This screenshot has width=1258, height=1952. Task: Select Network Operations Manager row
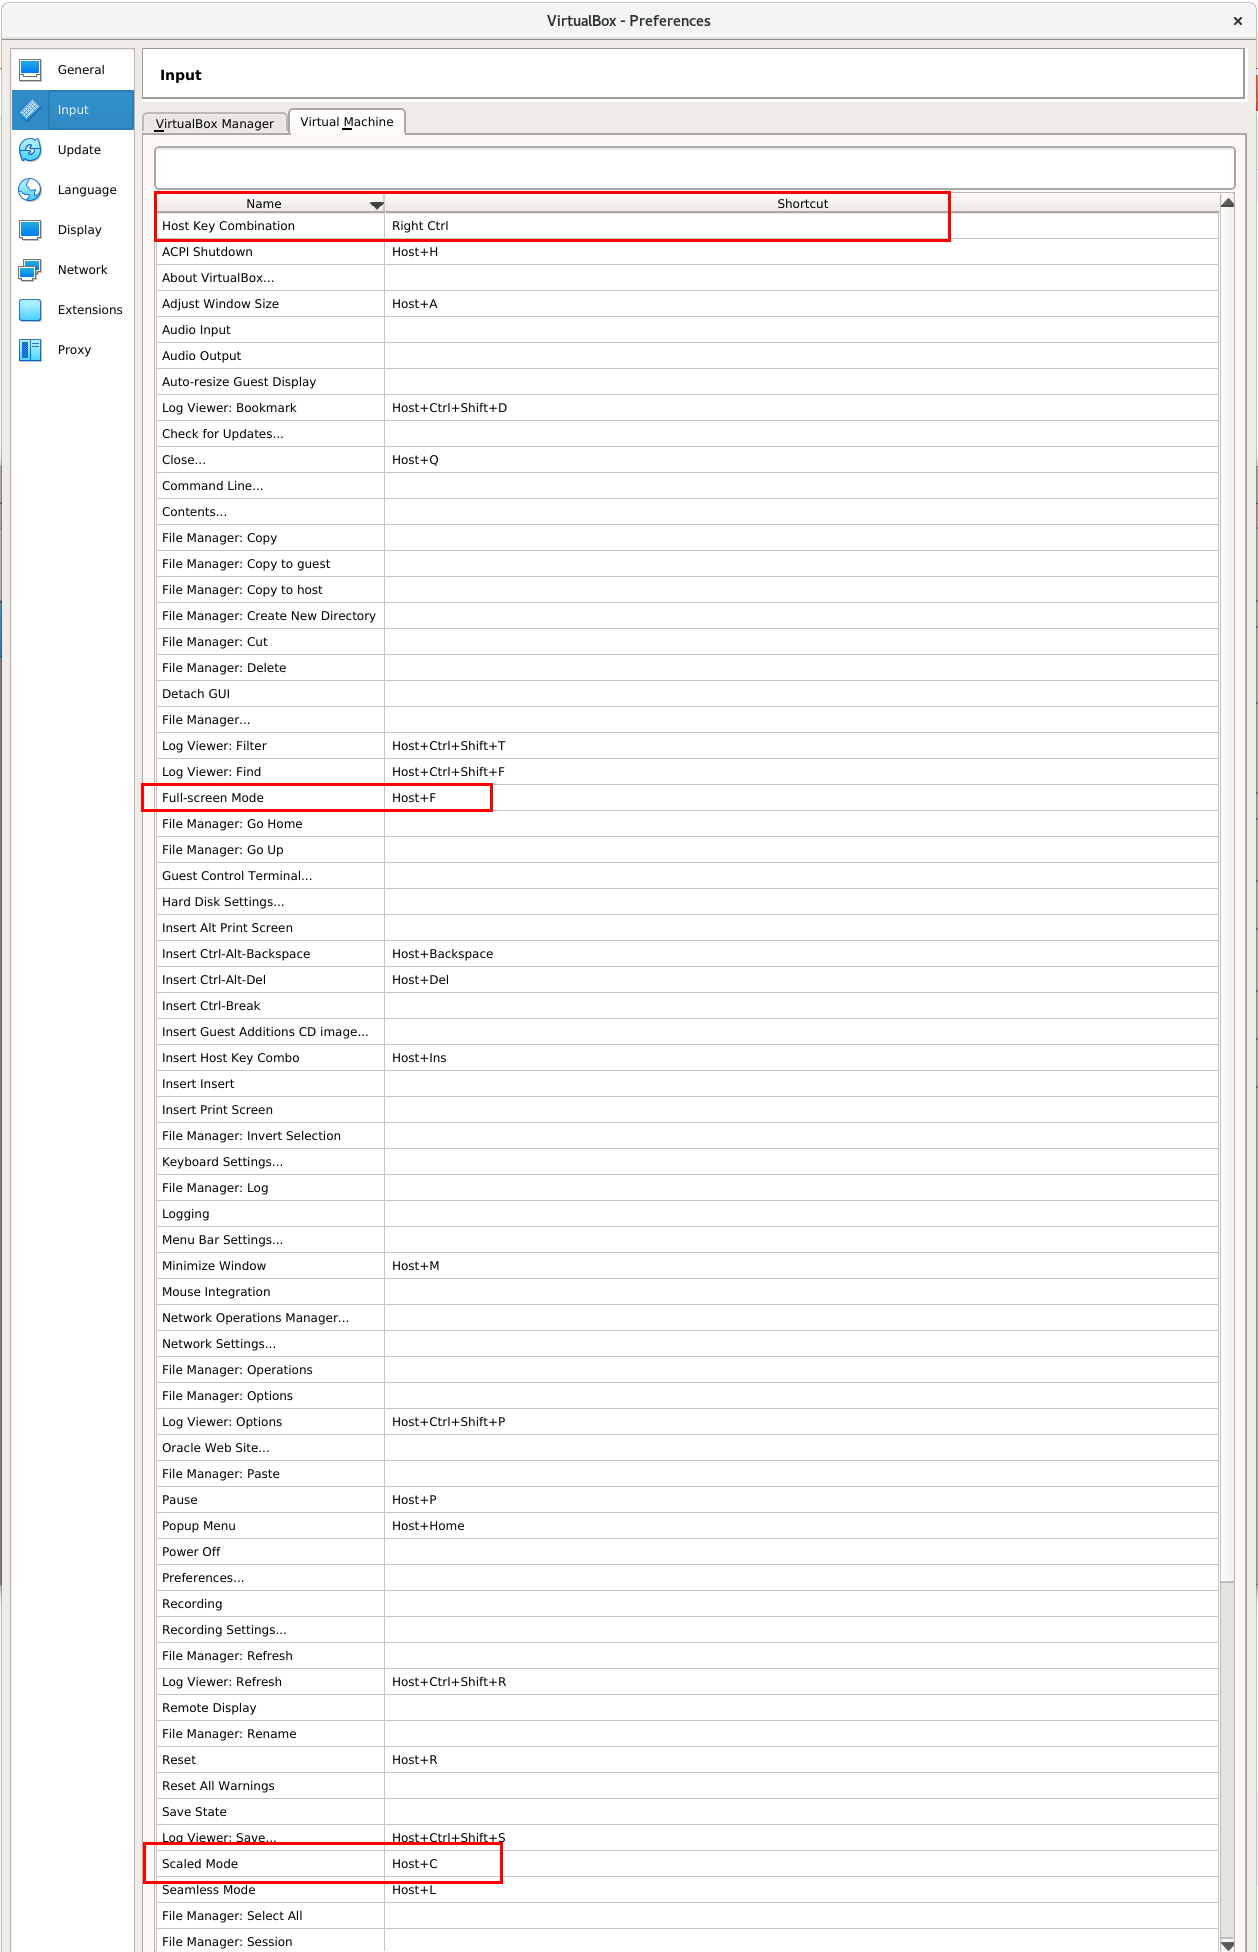coord(687,1318)
